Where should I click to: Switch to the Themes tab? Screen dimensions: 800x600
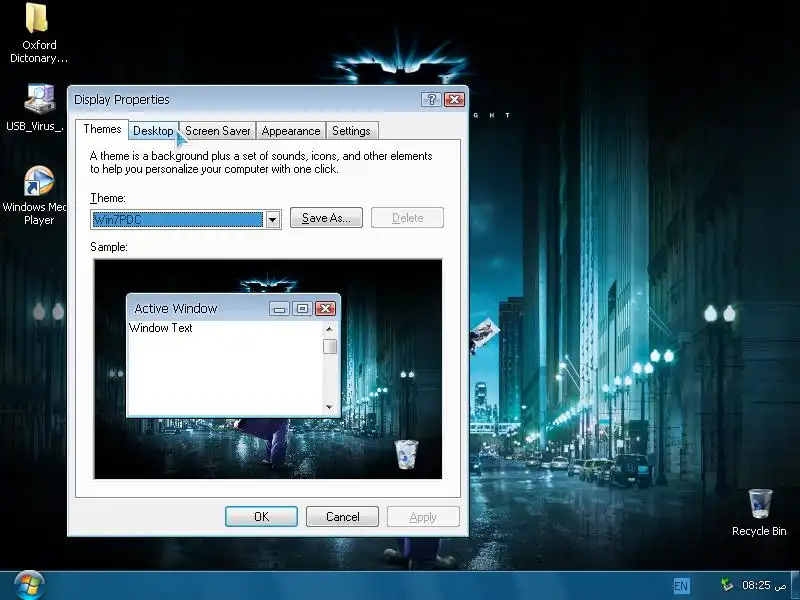(102, 129)
